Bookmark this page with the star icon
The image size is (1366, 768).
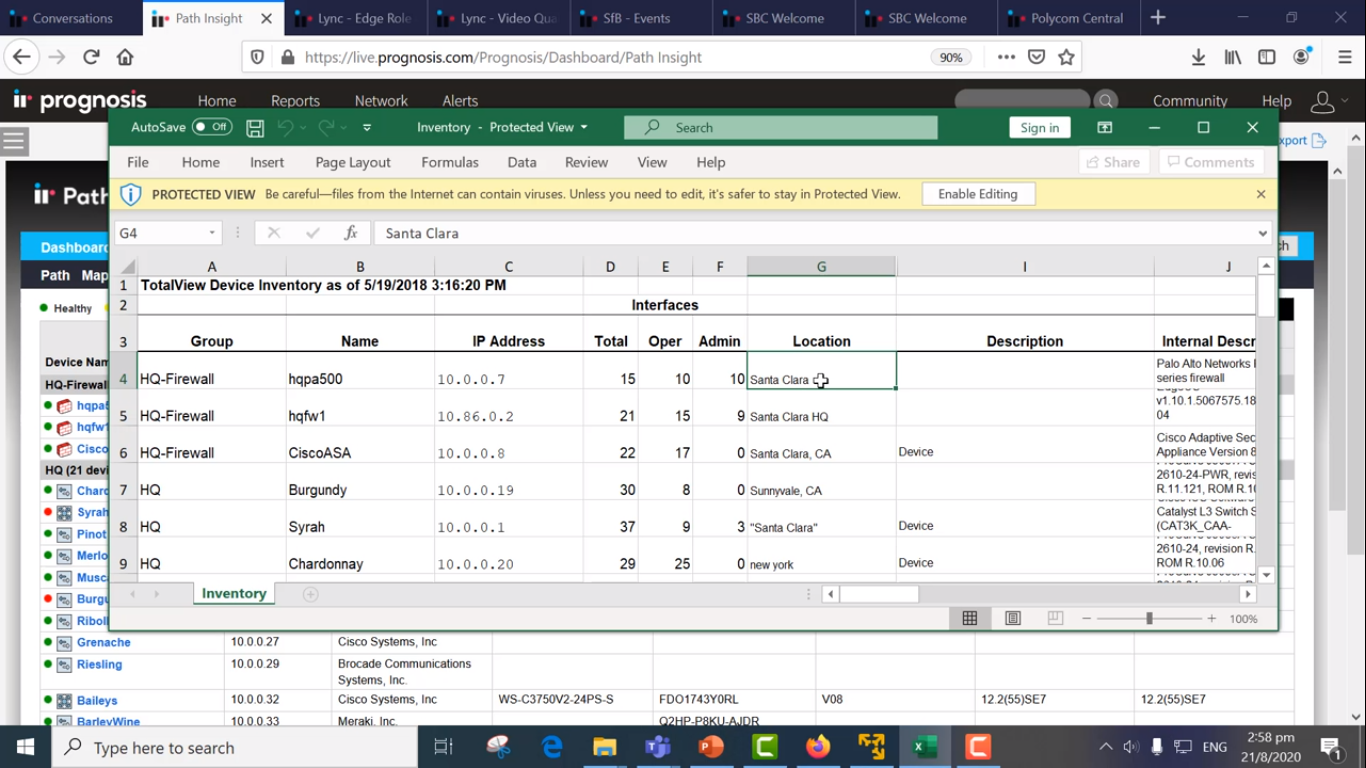pyautogui.click(x=1066, y=57)
